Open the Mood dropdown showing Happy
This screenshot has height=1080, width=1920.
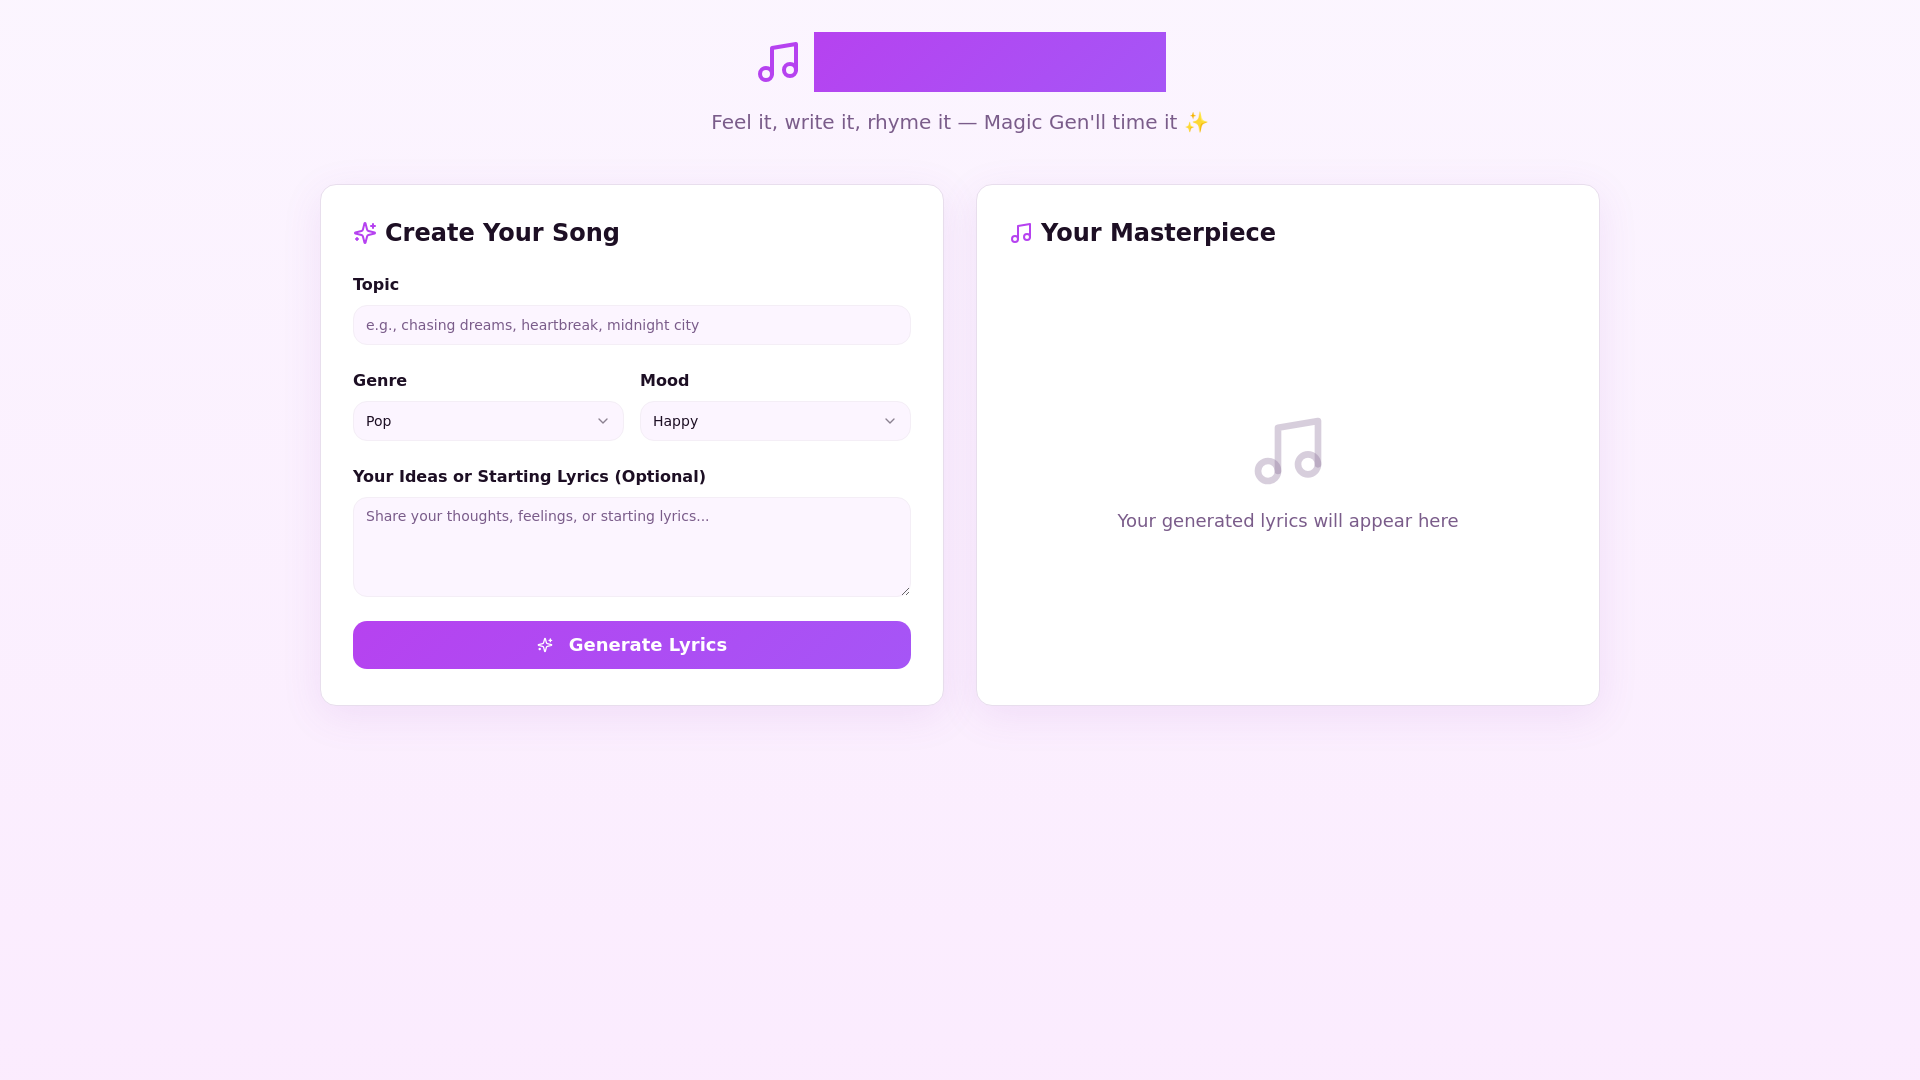775,421
